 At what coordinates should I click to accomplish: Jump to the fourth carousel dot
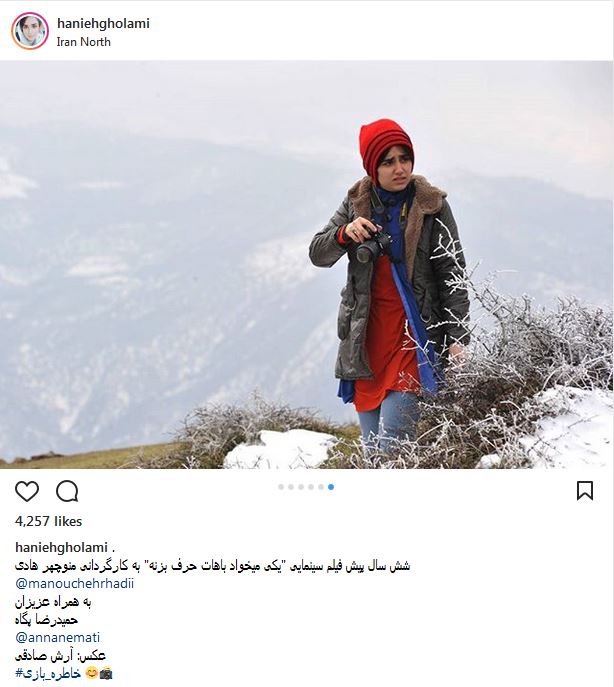coord(311,487)
